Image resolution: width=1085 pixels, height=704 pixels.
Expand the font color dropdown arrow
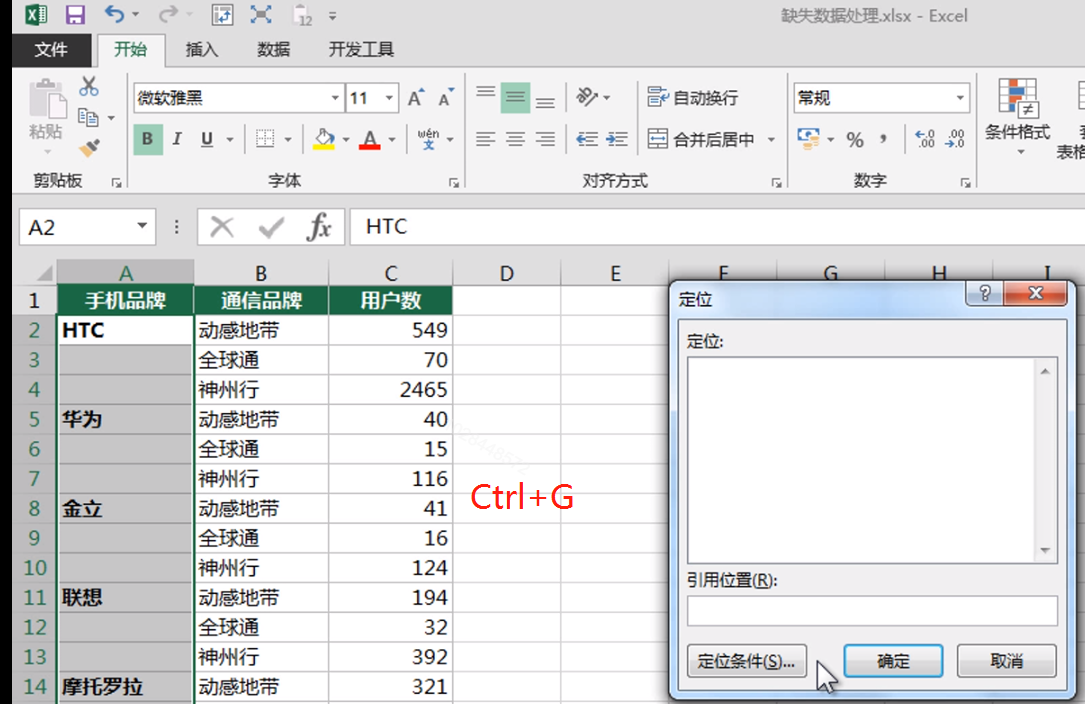[392, 140]
